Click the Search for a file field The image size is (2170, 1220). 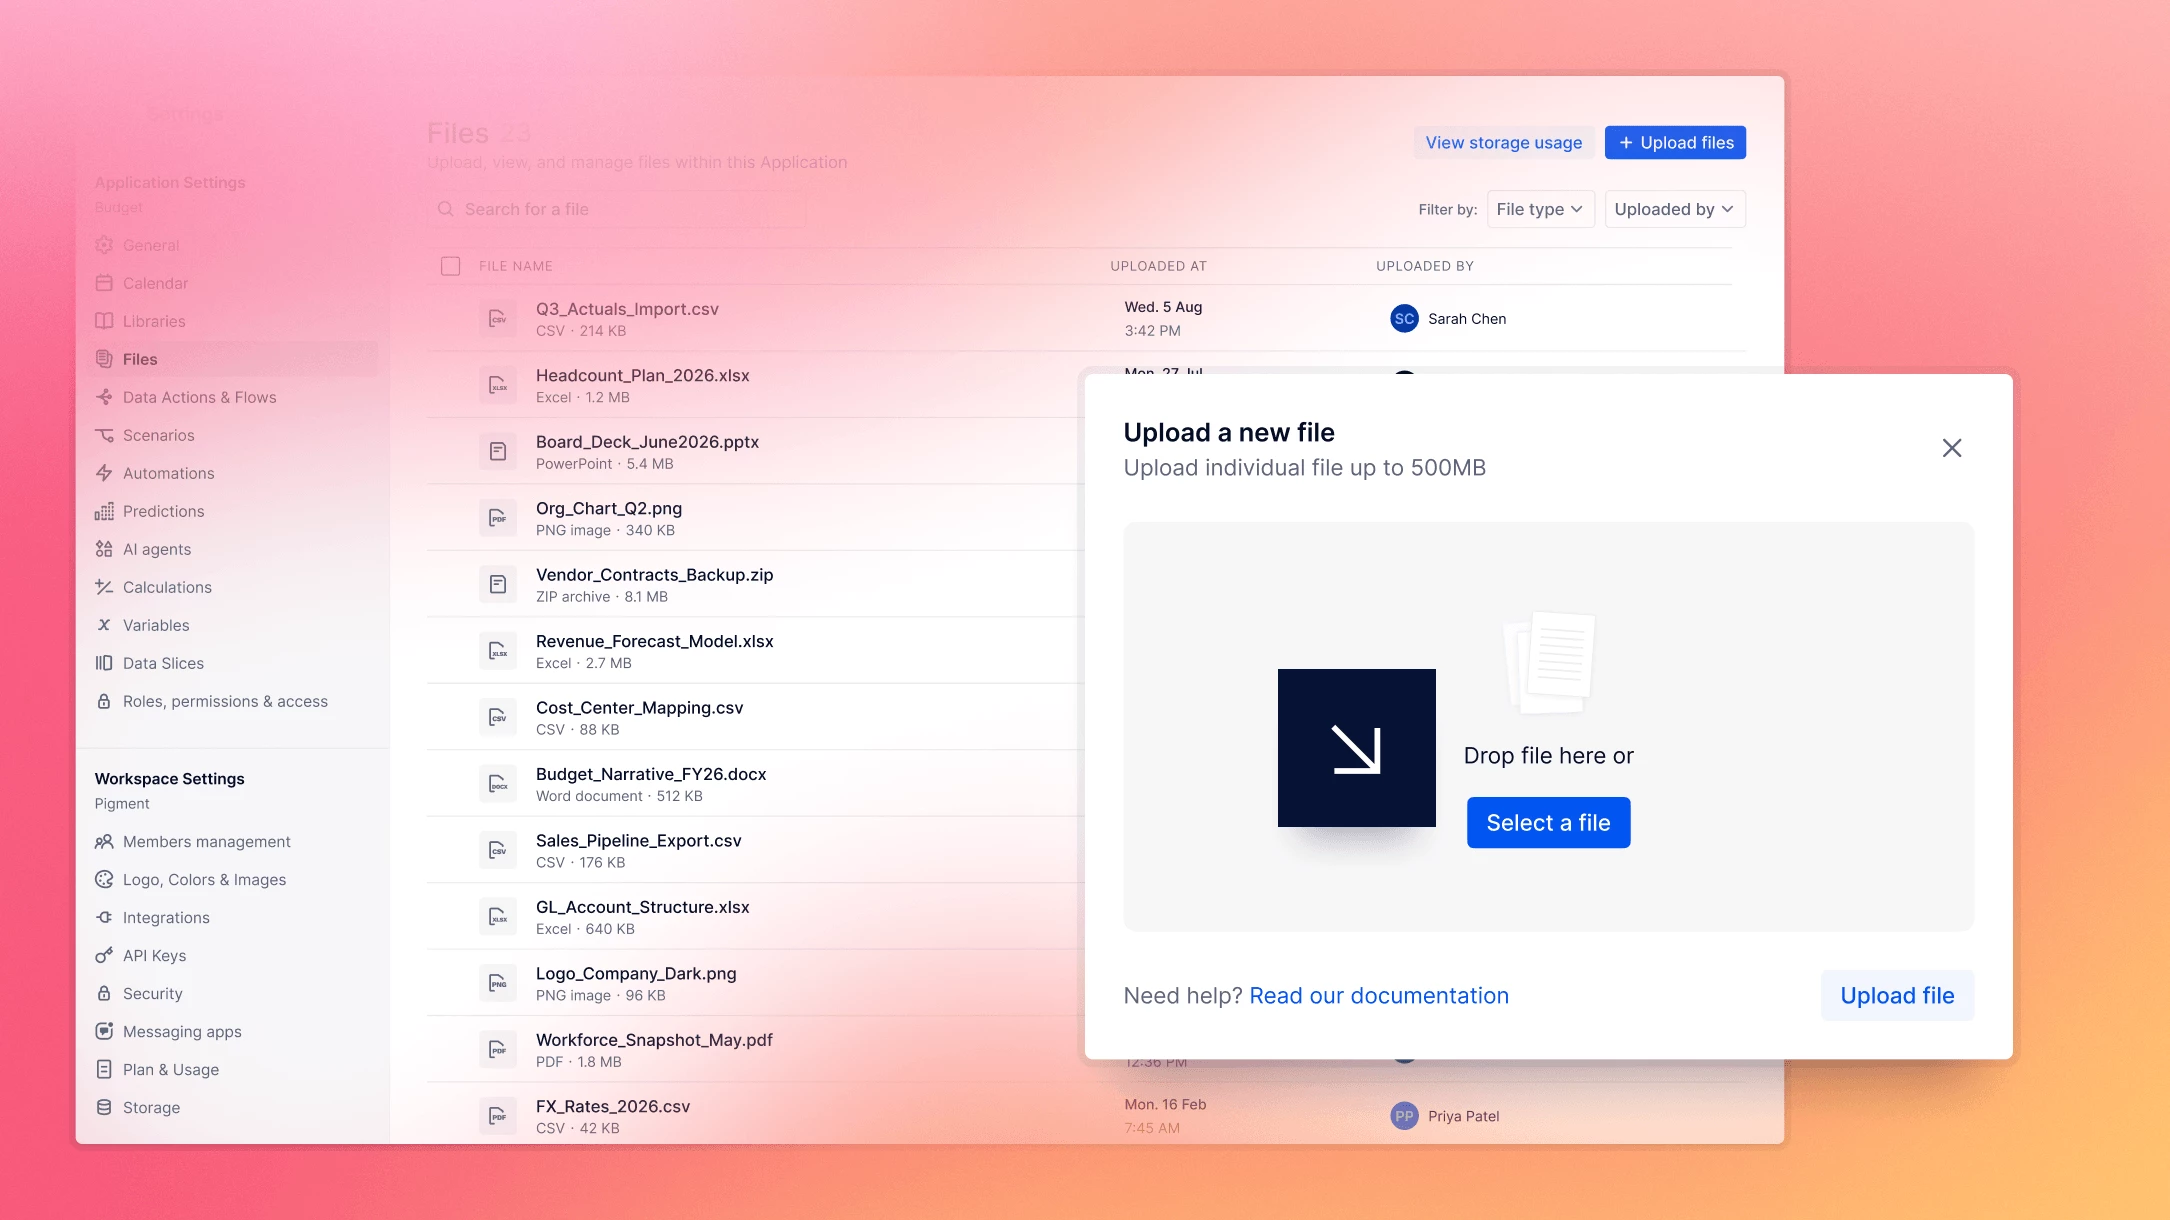click(x=616, y=209)
